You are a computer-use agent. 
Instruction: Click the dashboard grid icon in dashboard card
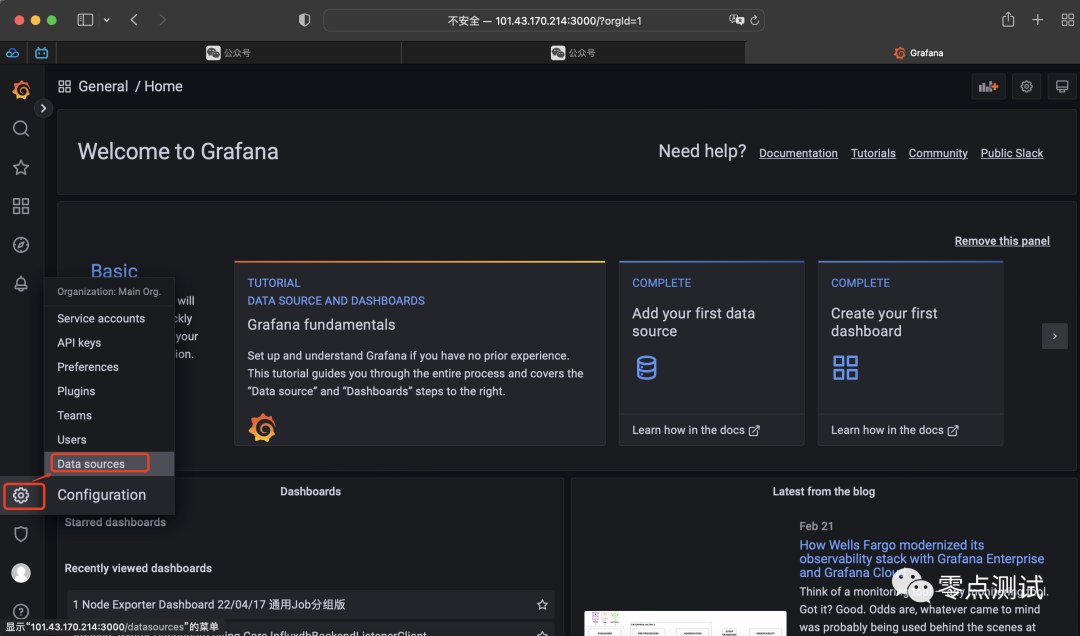(x=845, y=367)
